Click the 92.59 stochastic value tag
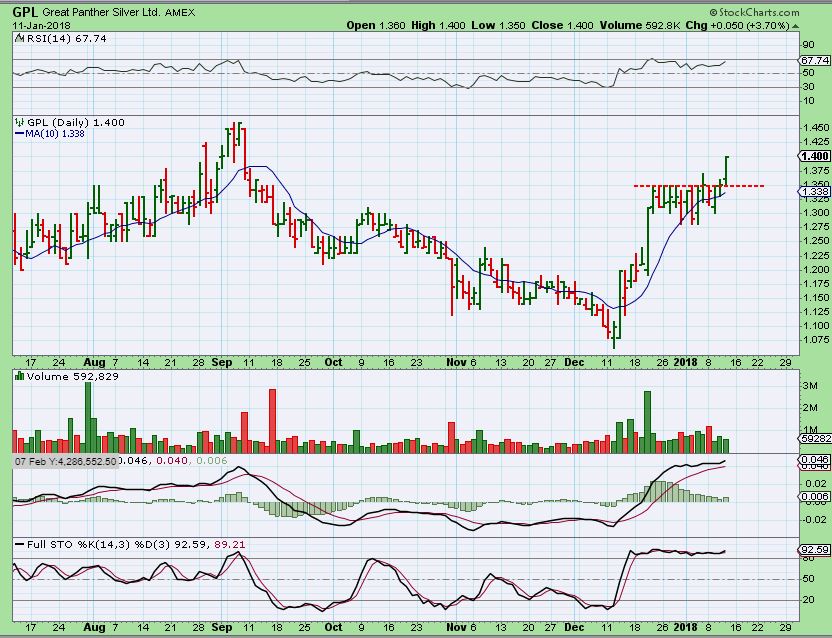832x638 pixels. point(814,550)
